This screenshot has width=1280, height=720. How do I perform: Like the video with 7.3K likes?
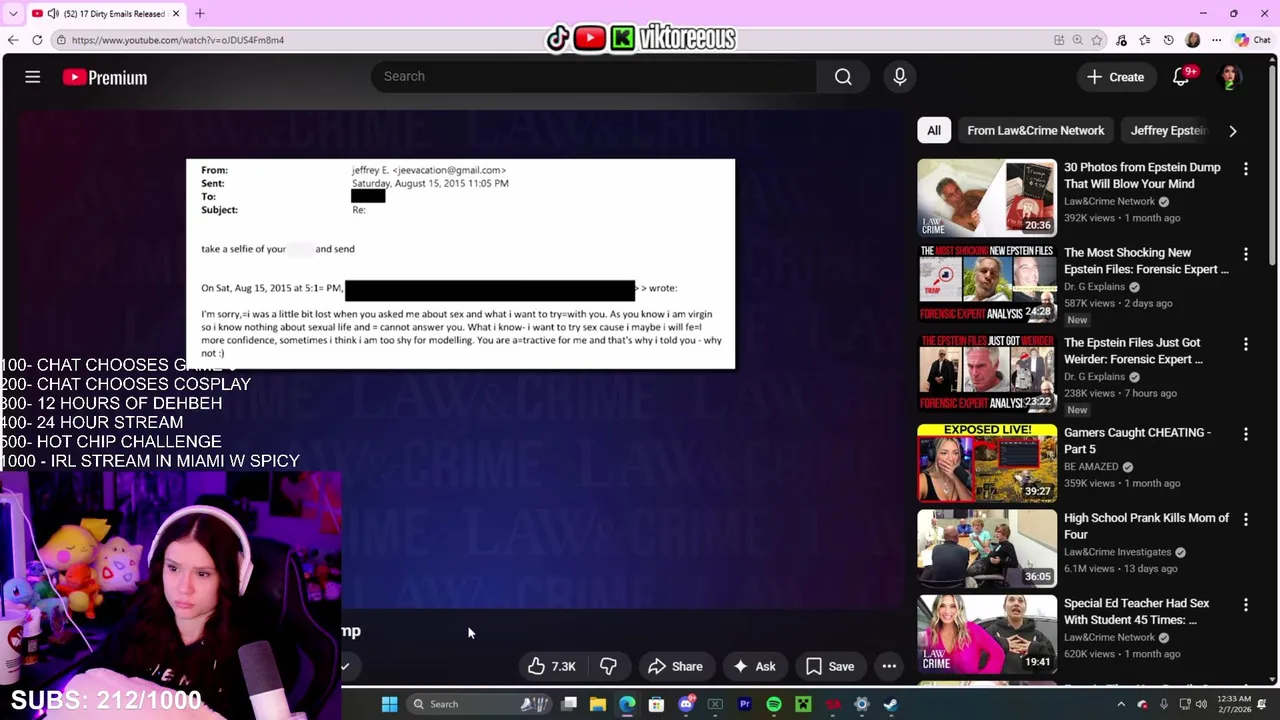tap(551, 666)
